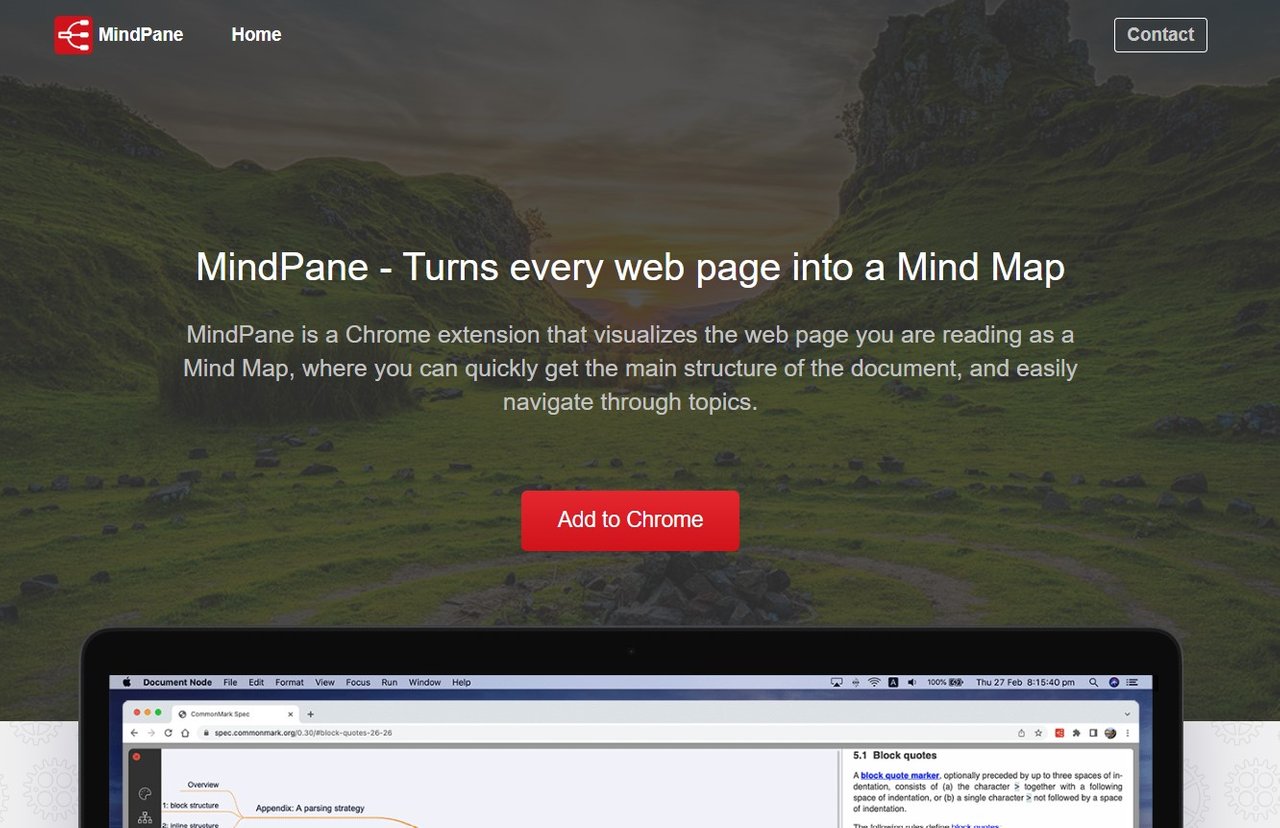Click the 100% battery indicator
Viewport: 1280px width, 828px height.
[945, 682]
